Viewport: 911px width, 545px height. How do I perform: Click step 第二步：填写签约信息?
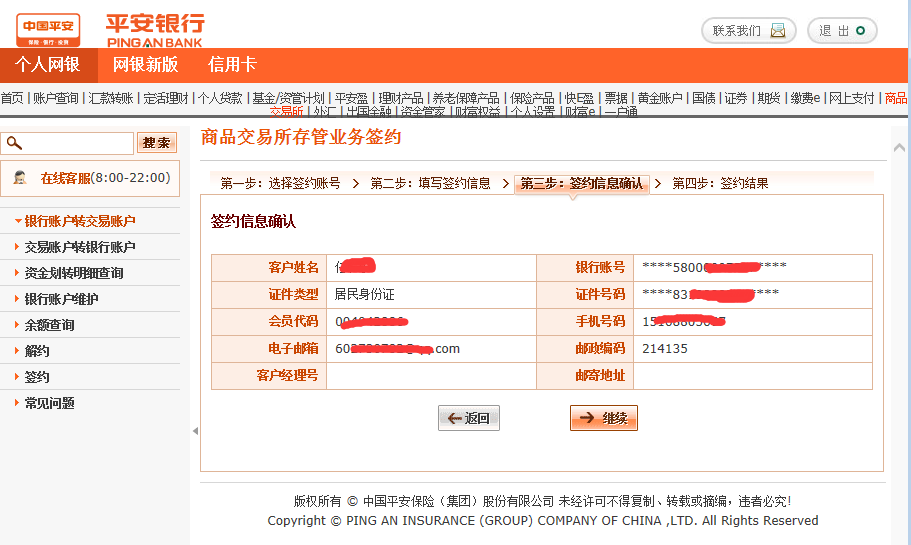tap(431, 184)
